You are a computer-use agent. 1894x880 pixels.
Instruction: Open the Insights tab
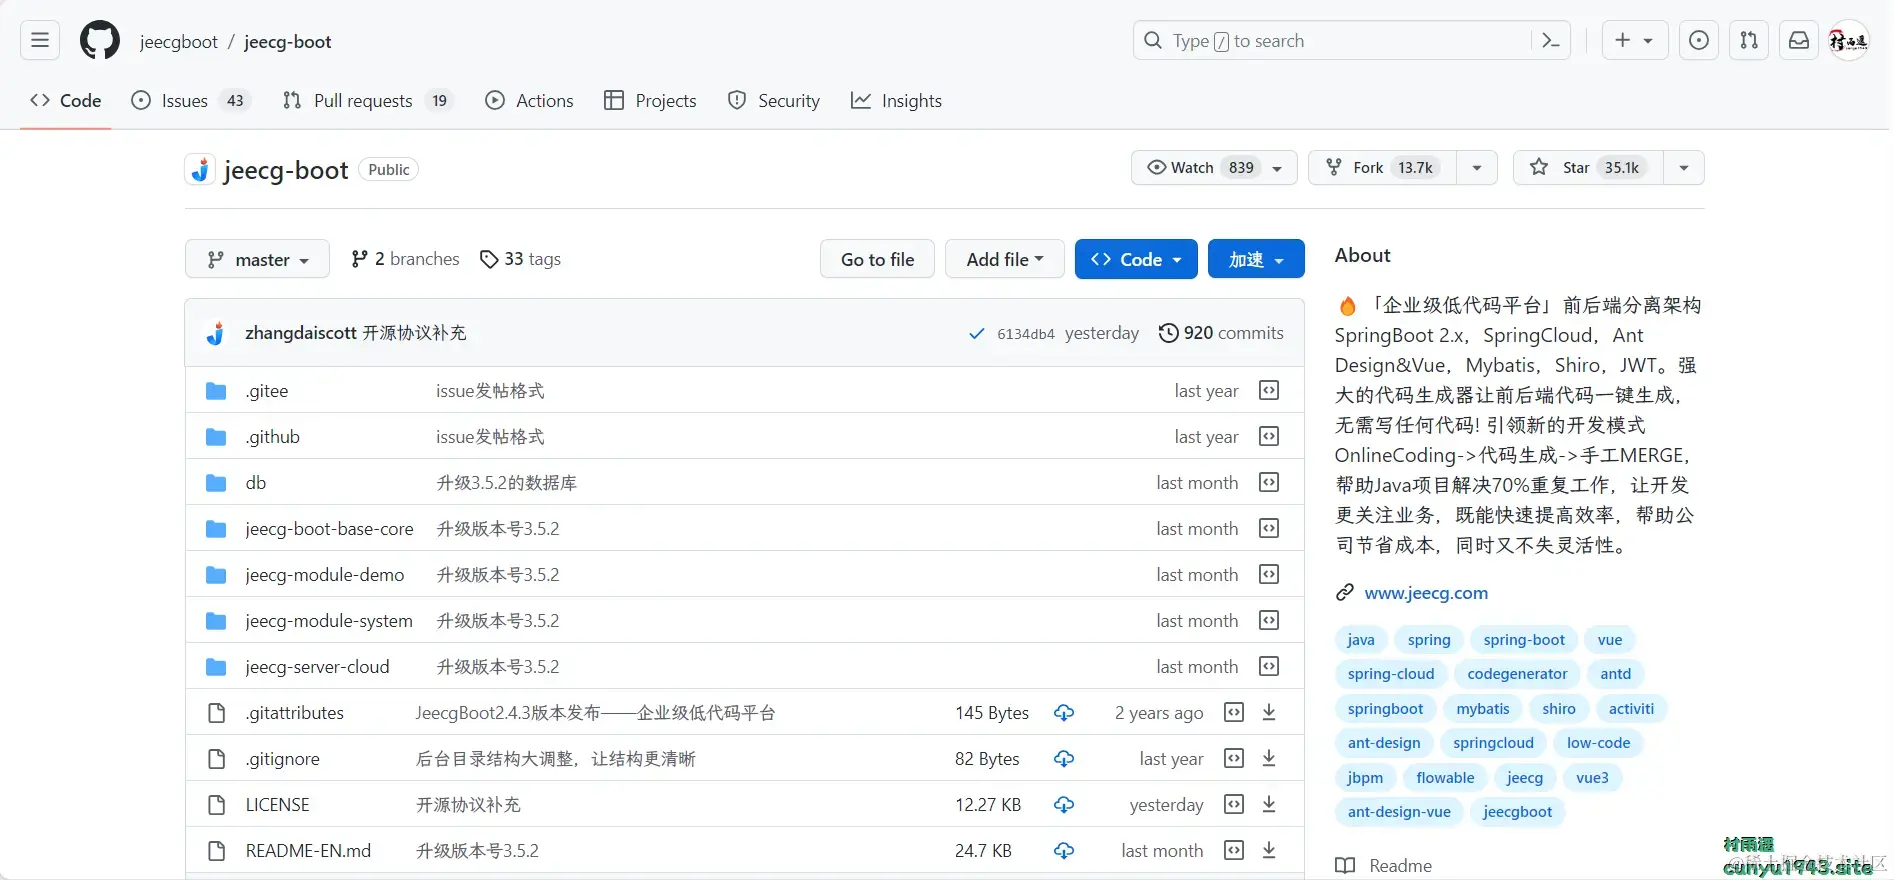[x=896, y=100]
